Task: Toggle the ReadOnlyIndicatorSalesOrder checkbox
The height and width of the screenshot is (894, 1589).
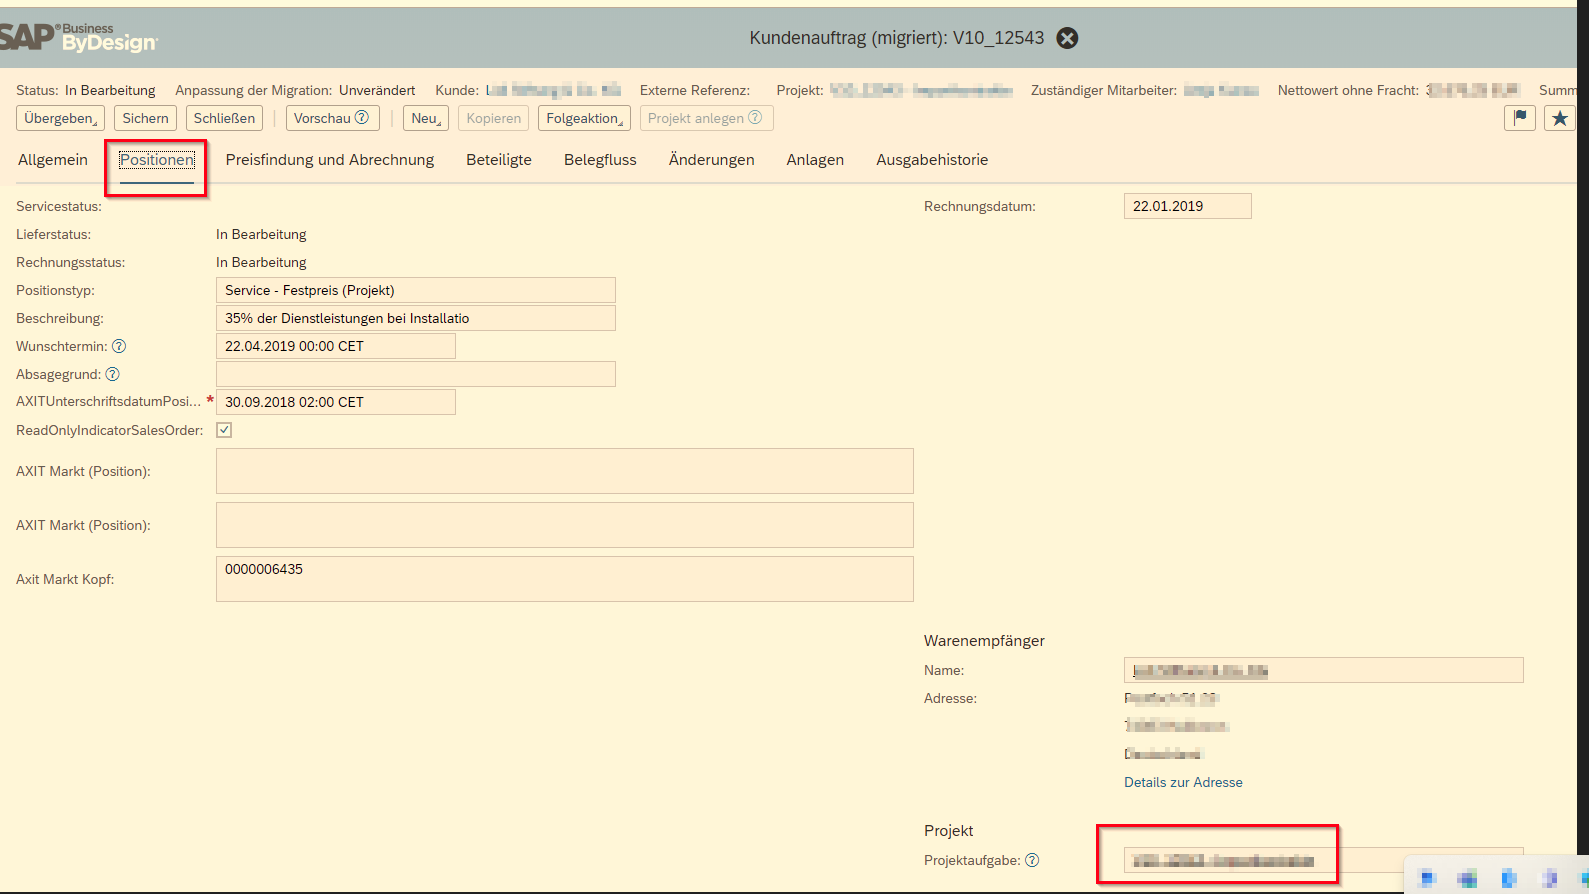Action: (224, 430)
